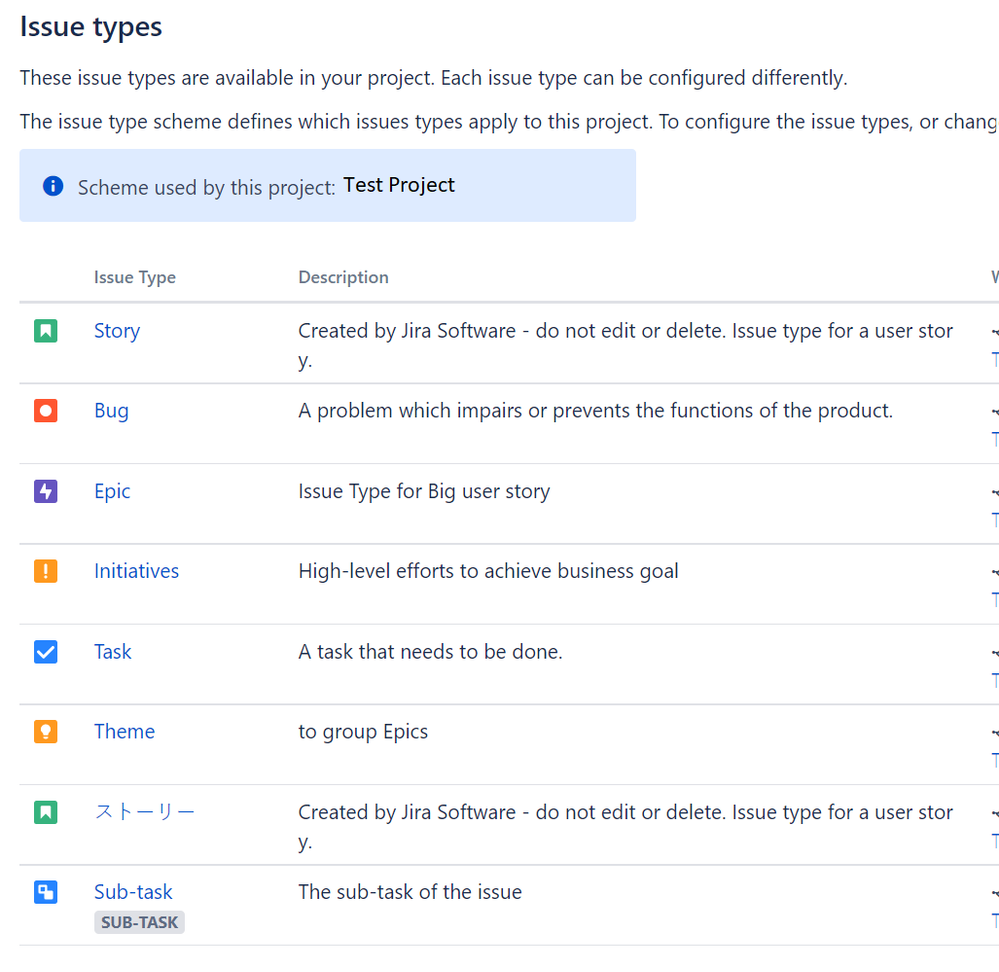Open the Initiatives issue type link
The height and width of the screenshot is (972, 999).
136,571
